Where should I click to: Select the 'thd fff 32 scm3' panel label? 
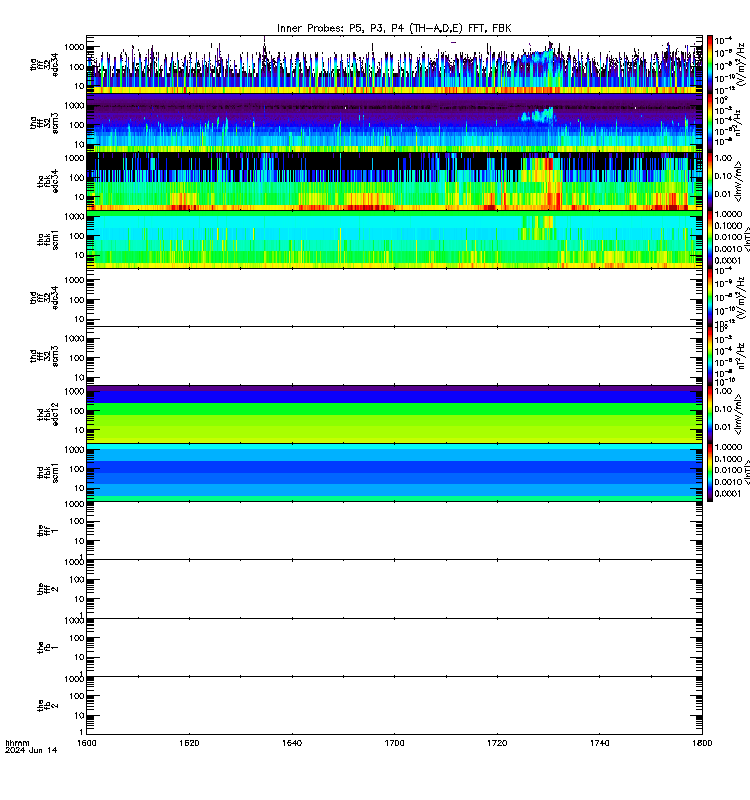tap(44, 356)
